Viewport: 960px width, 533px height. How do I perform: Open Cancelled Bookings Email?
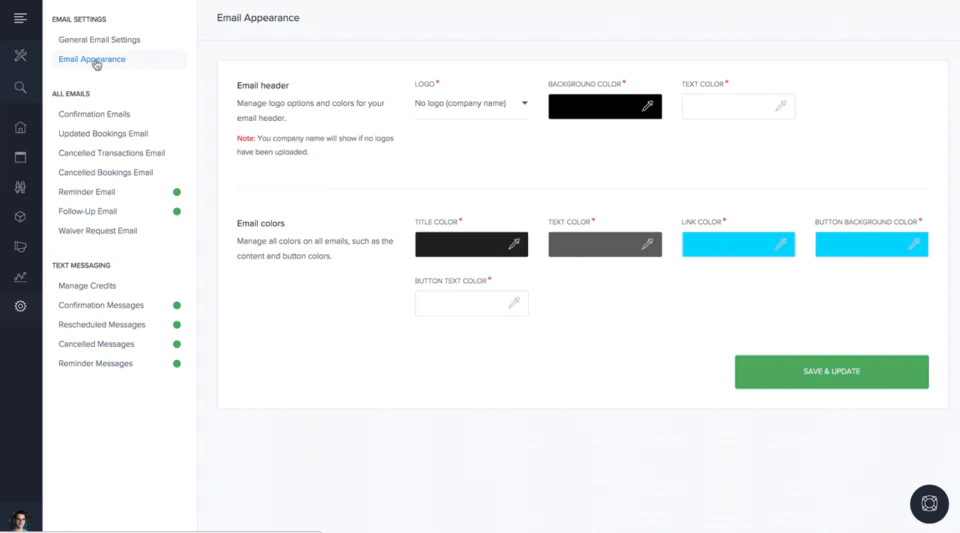pyautogui.click(x=105, y=173)
